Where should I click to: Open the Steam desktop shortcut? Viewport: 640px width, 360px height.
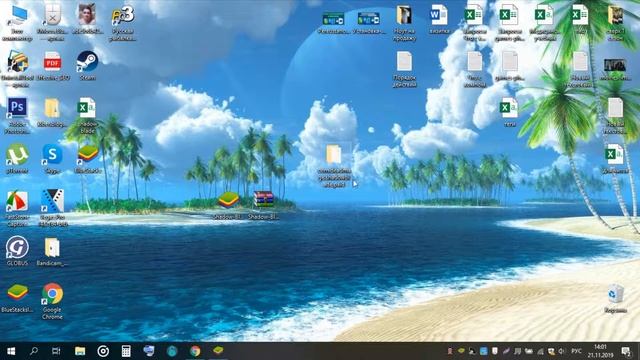pyautogui.click(x=87, y=62)
